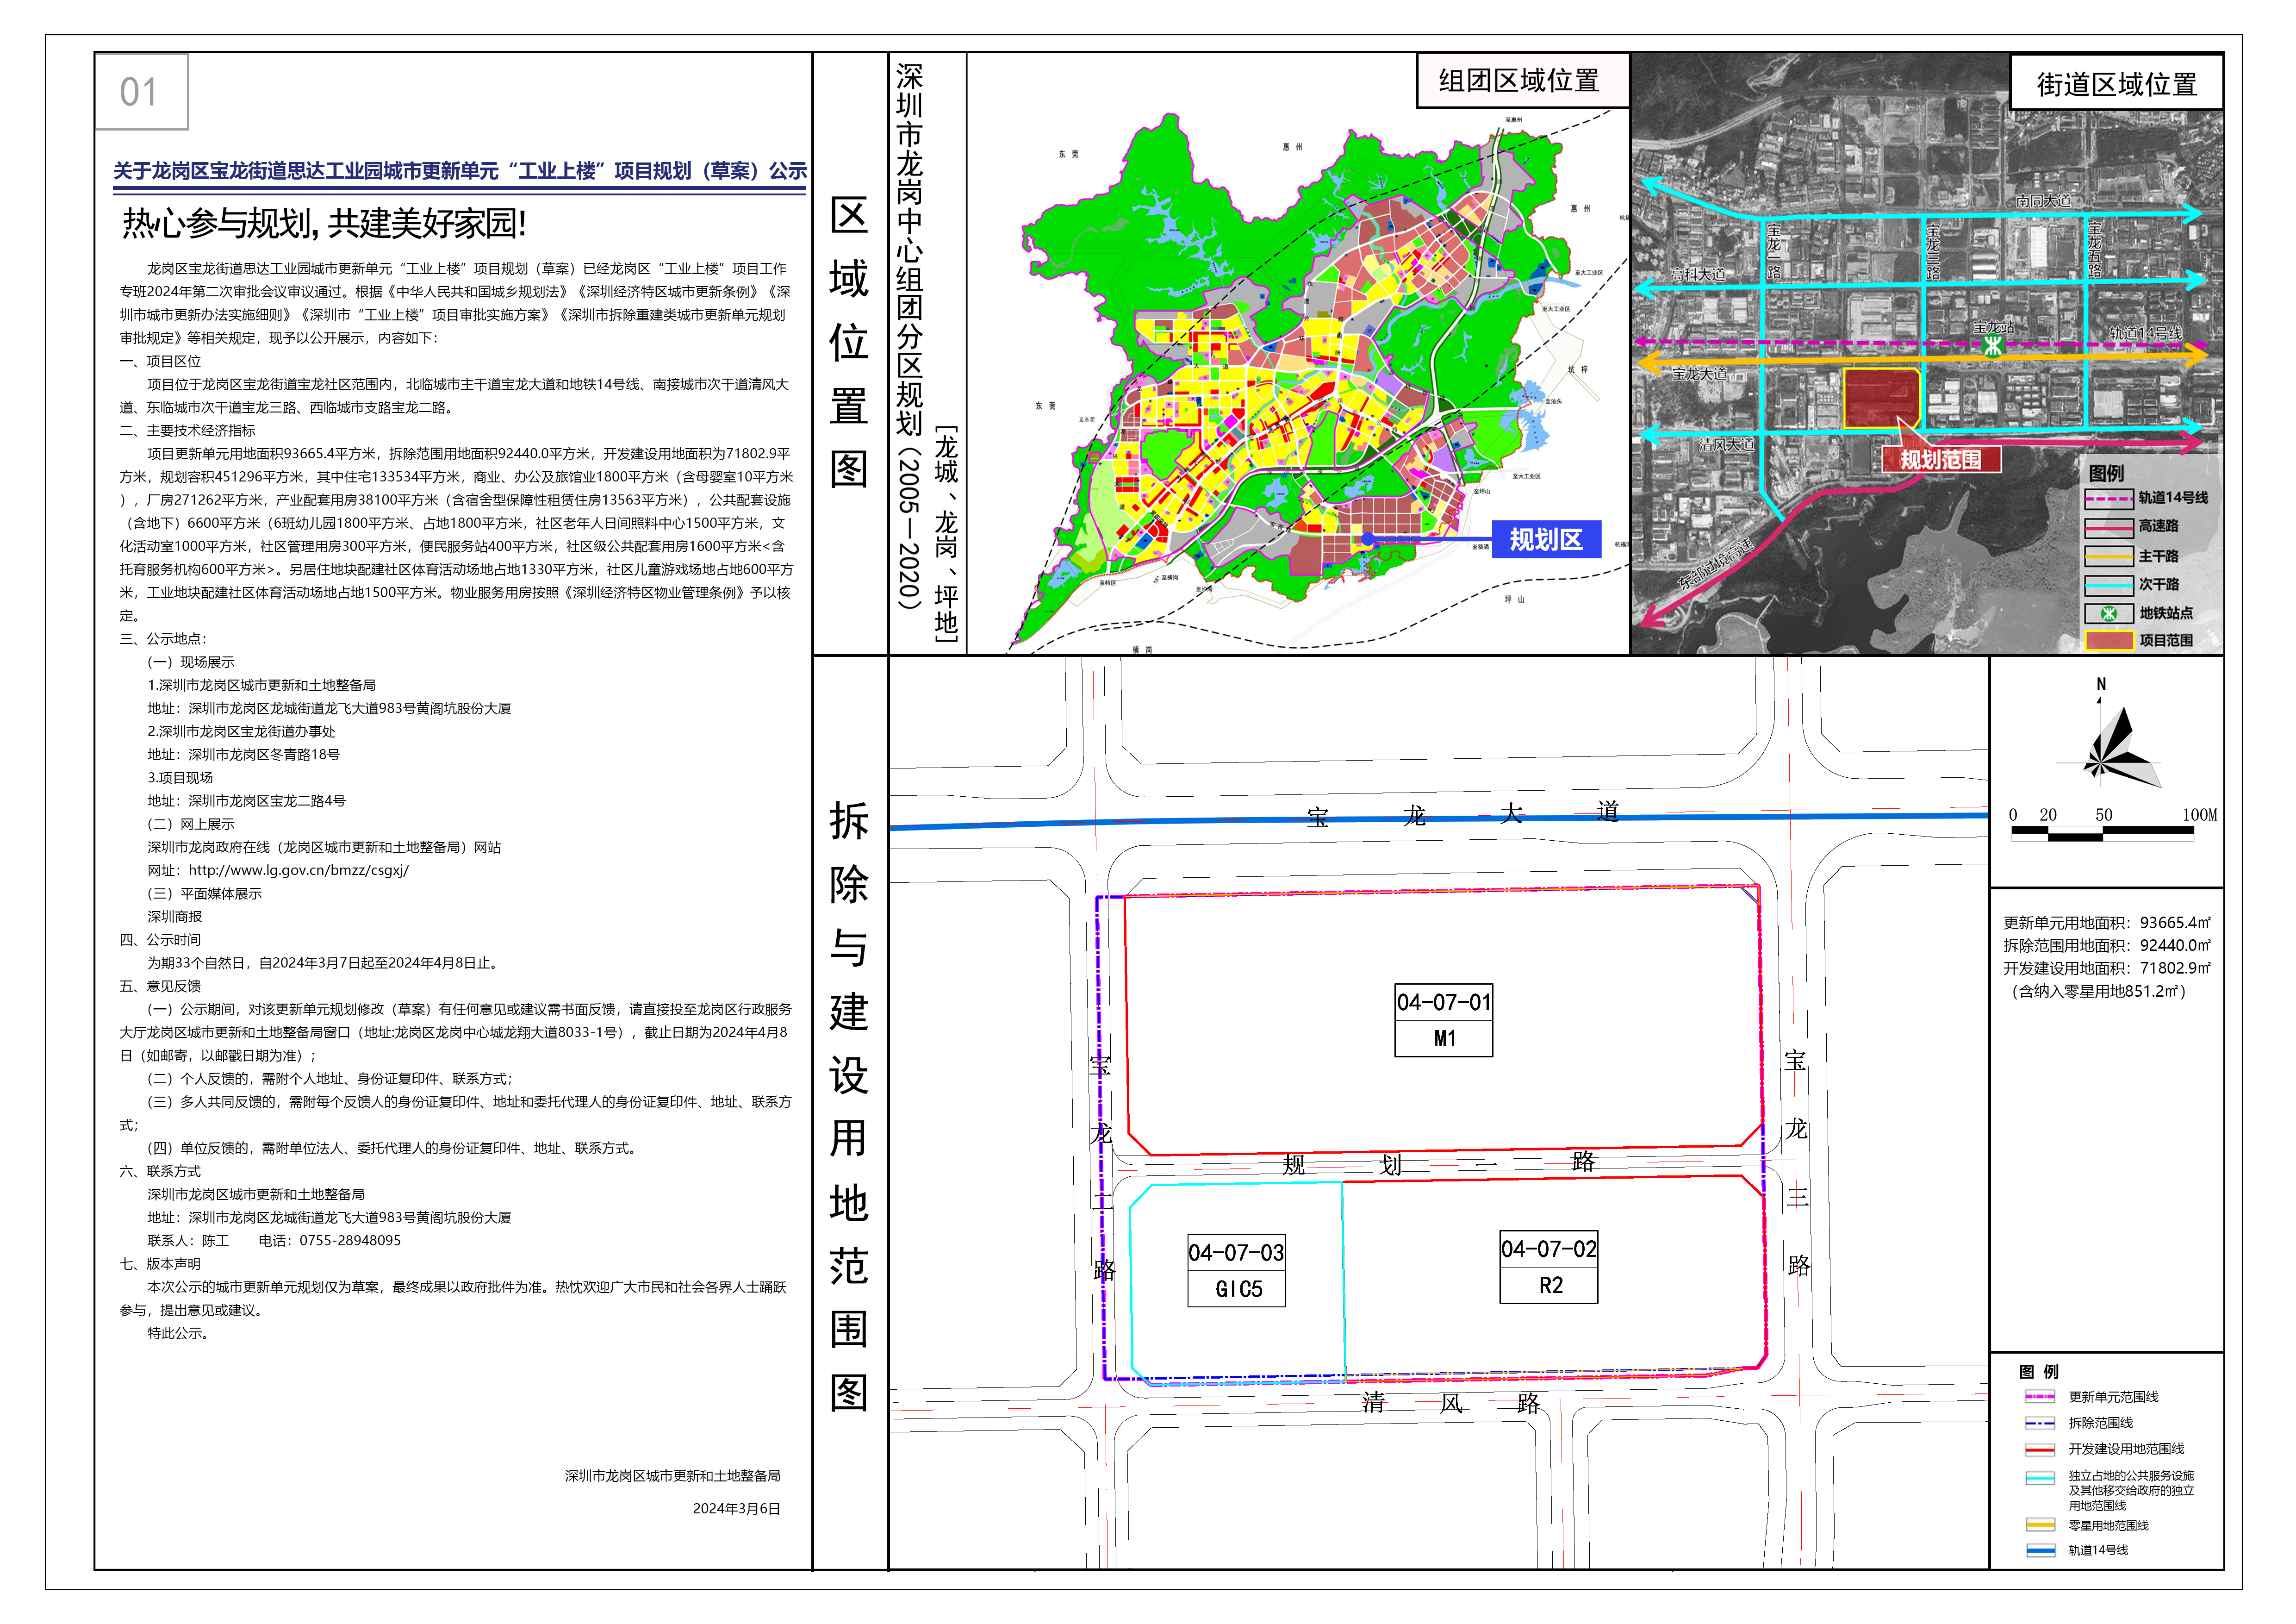Click the 街道区域位置 title box

[2117, 84]
